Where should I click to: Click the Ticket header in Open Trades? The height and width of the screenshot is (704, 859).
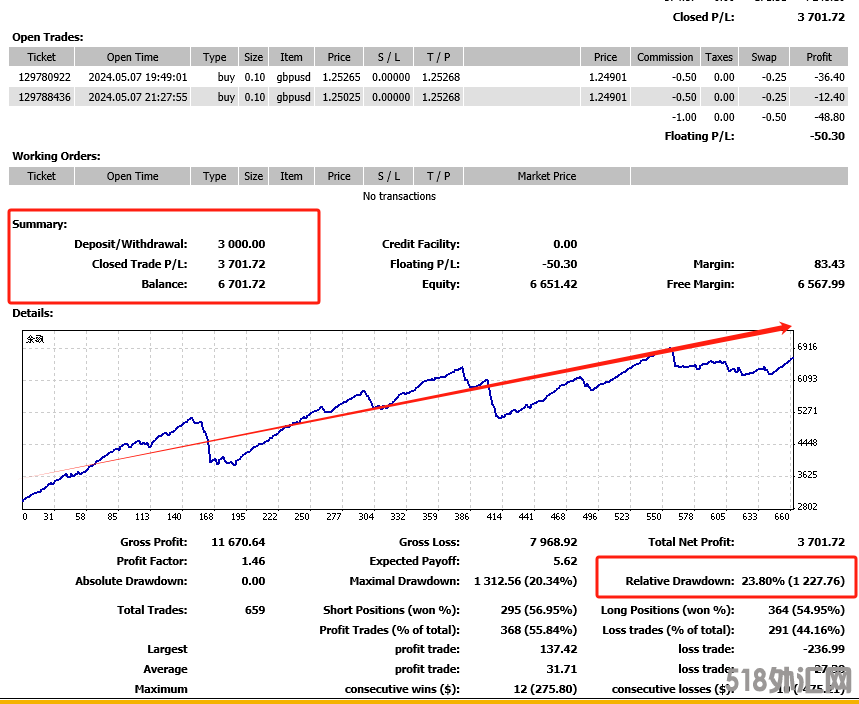coord(42,57)
